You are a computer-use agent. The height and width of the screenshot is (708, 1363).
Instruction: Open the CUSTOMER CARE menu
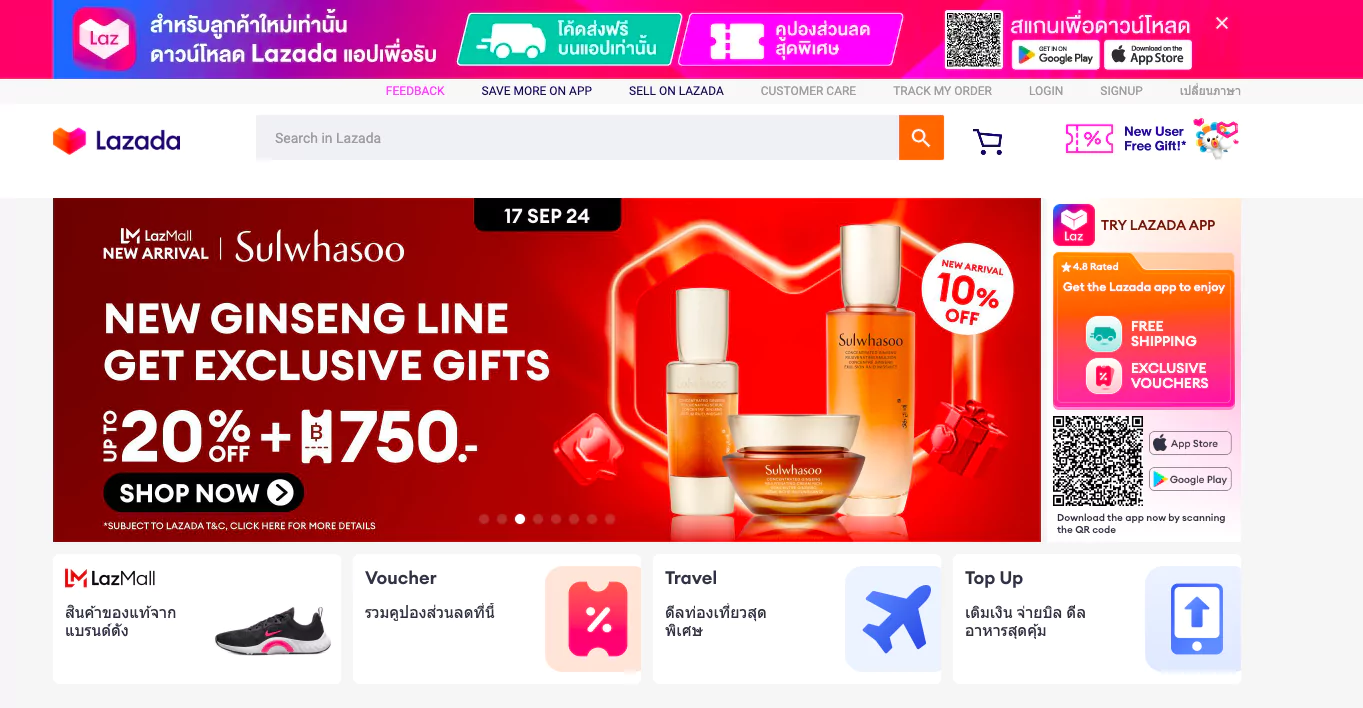click(808, 91)
